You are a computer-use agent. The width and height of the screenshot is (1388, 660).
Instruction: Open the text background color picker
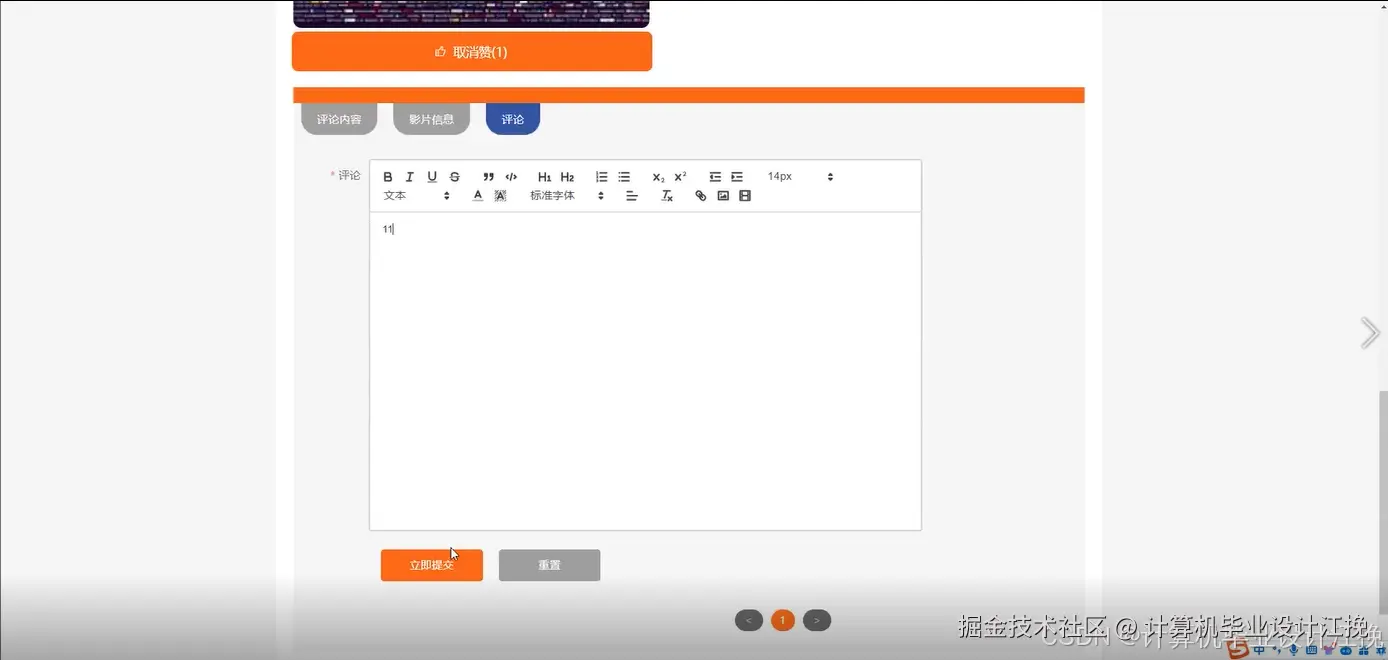(501, 196)
